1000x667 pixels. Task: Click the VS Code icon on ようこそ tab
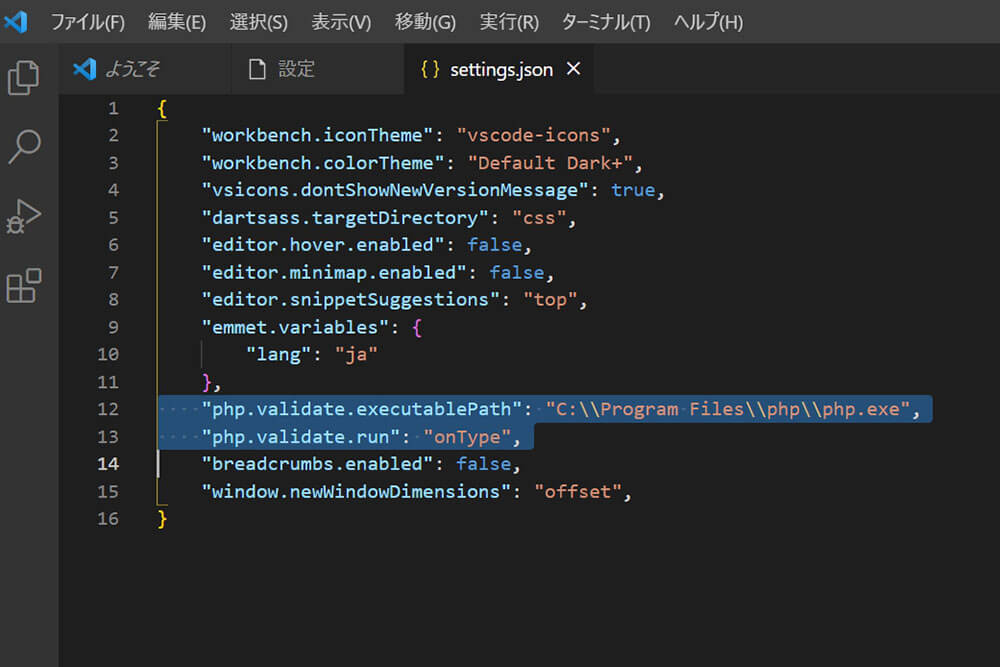(85, 69)
